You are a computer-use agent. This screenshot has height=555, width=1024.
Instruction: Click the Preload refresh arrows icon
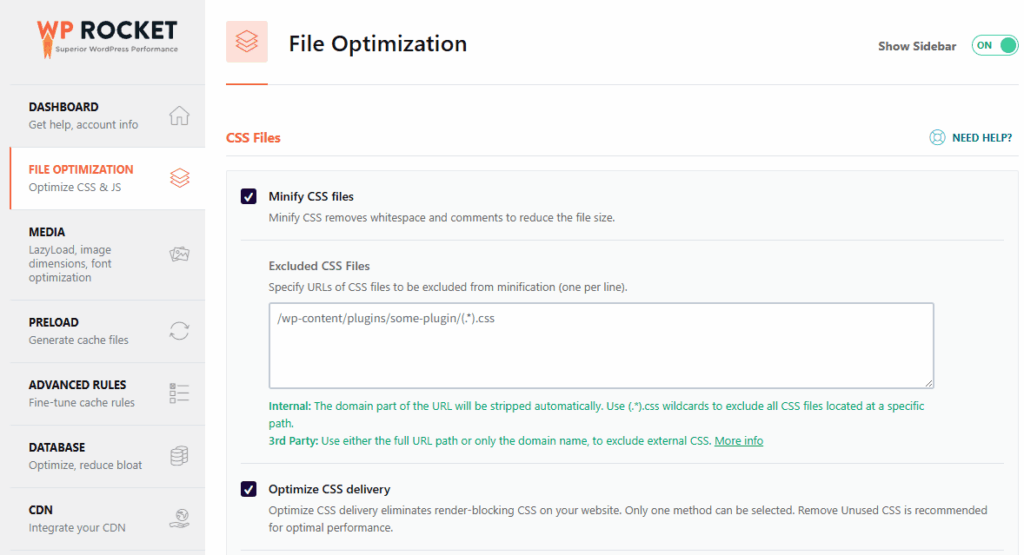coord(179,331)
